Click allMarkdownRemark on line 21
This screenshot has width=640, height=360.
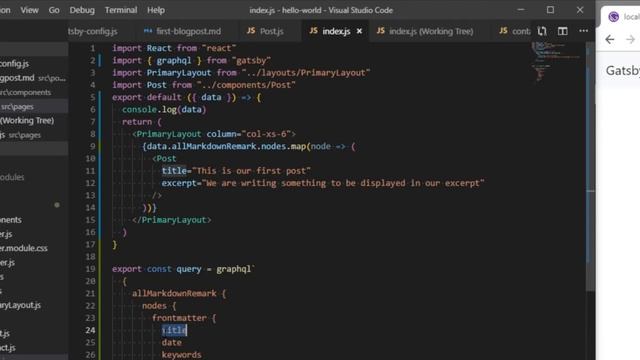click(x=174, y=293)
